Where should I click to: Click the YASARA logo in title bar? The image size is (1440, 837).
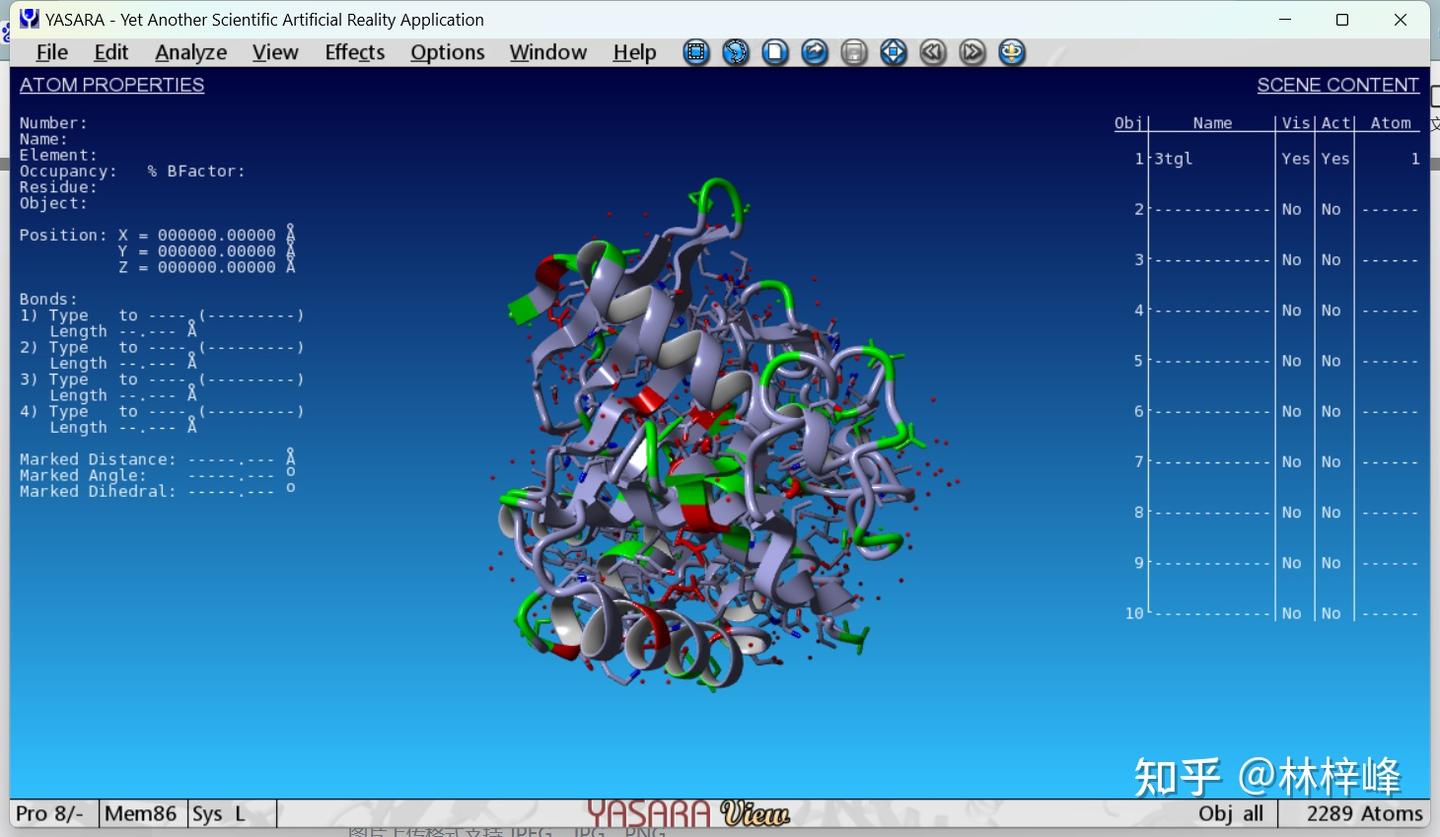coord(30,19)
